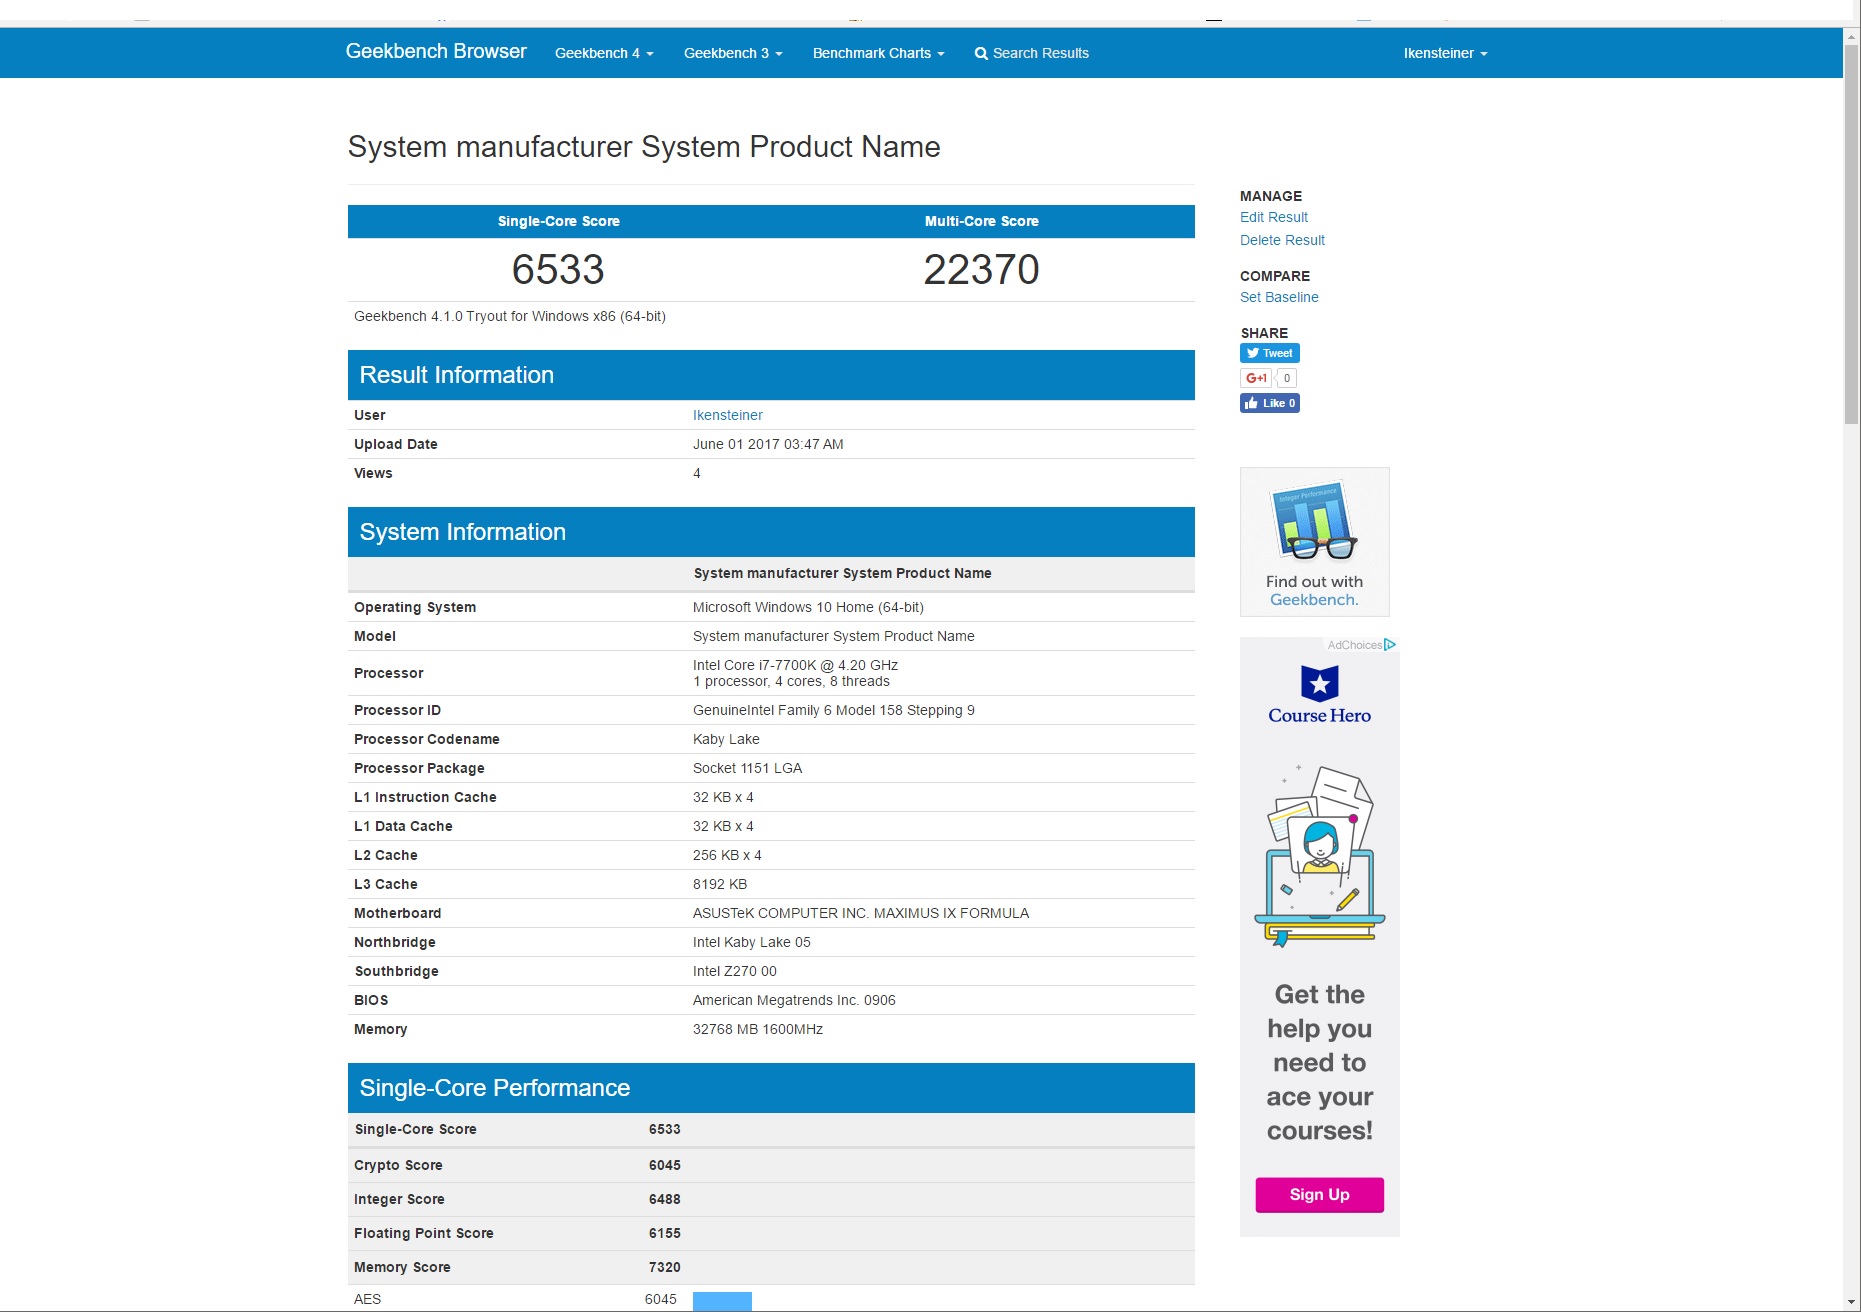Screen dimensions: 1861x1312
Task: Click the scrollbar down arrow
Action: point(1851,1302)
